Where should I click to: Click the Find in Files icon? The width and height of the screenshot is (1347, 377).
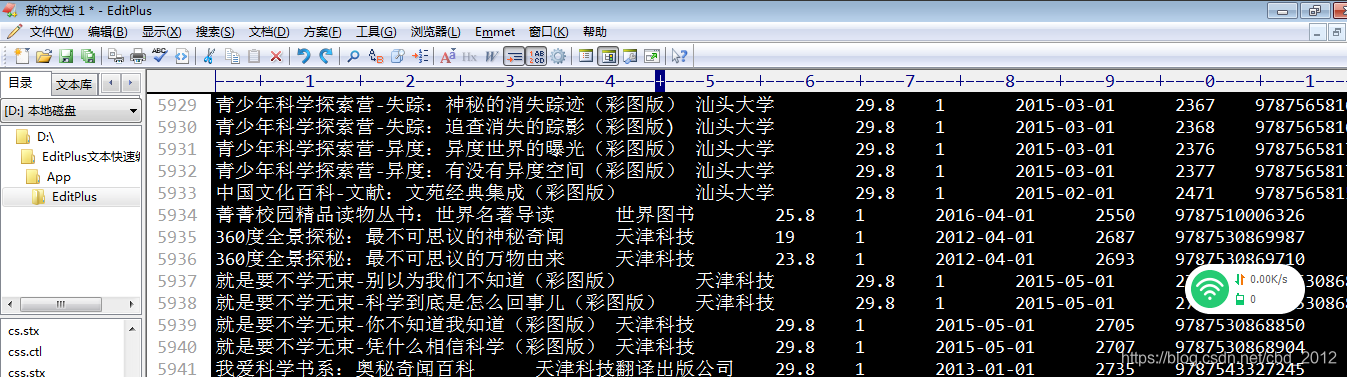point(398,56)
